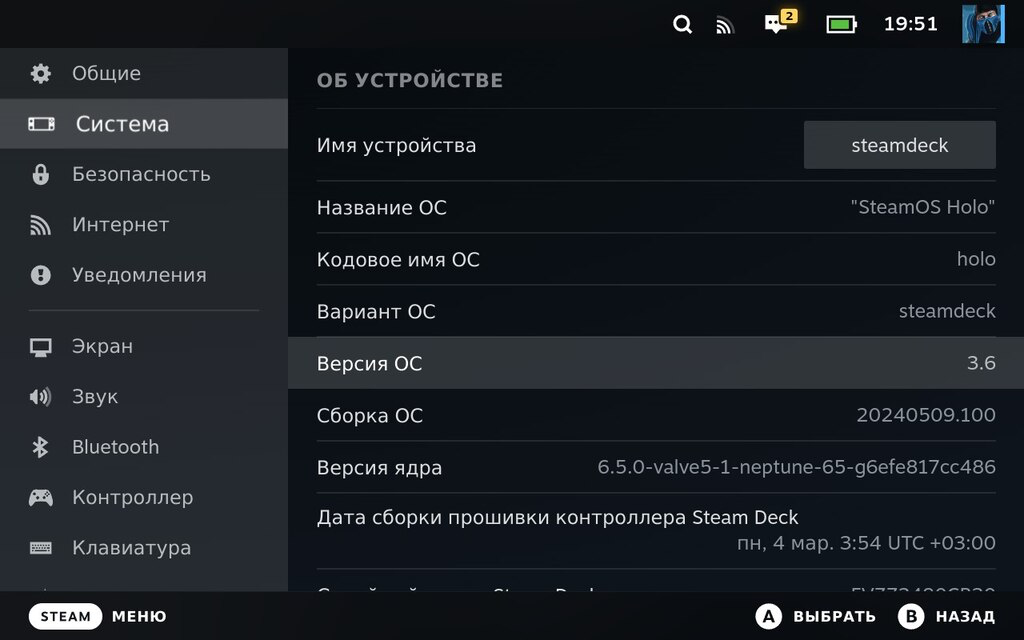Click the network signal status icon
1024x640 pixels.
[725, 25]
